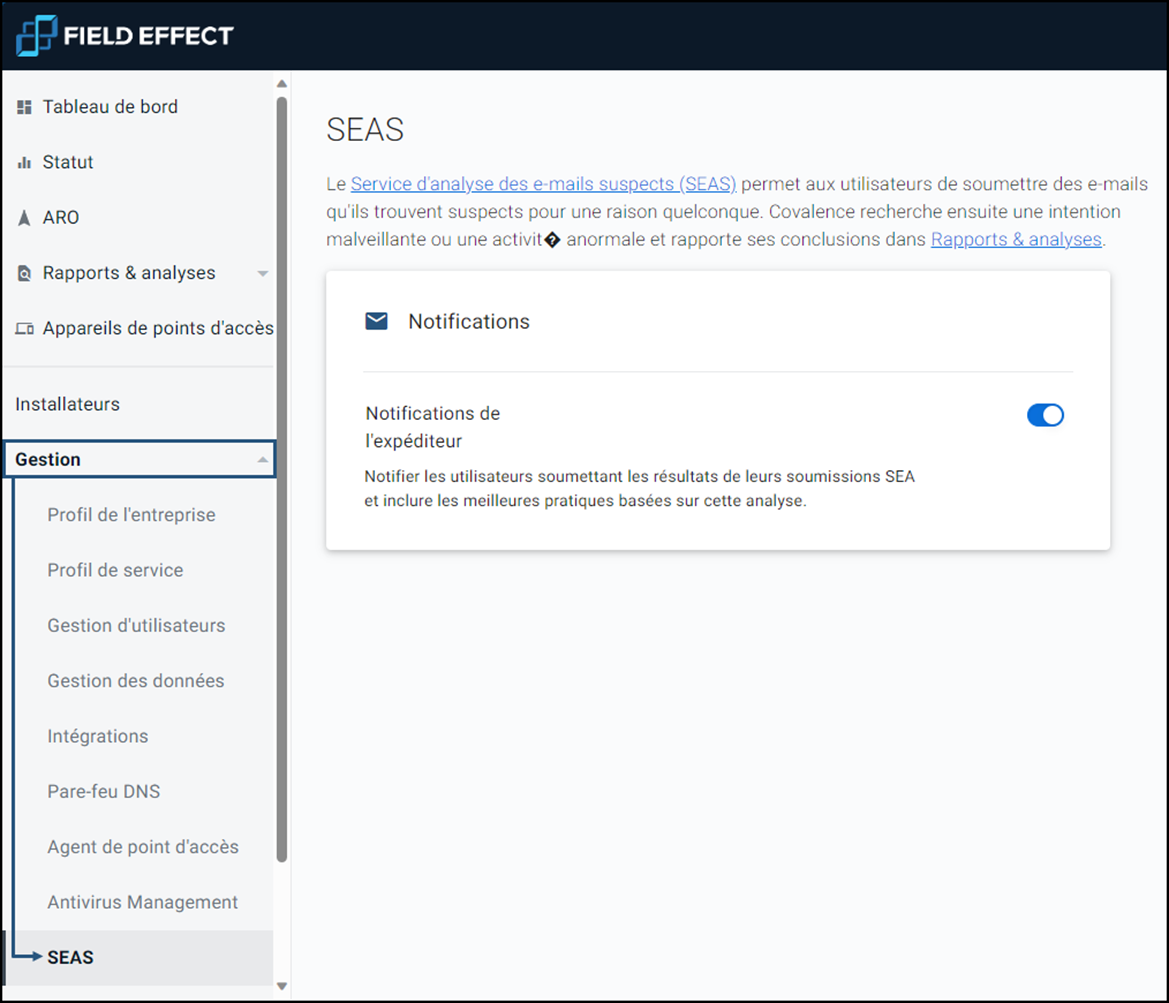Go to Gestion d'utilisateurs

(x=136, y=625)
